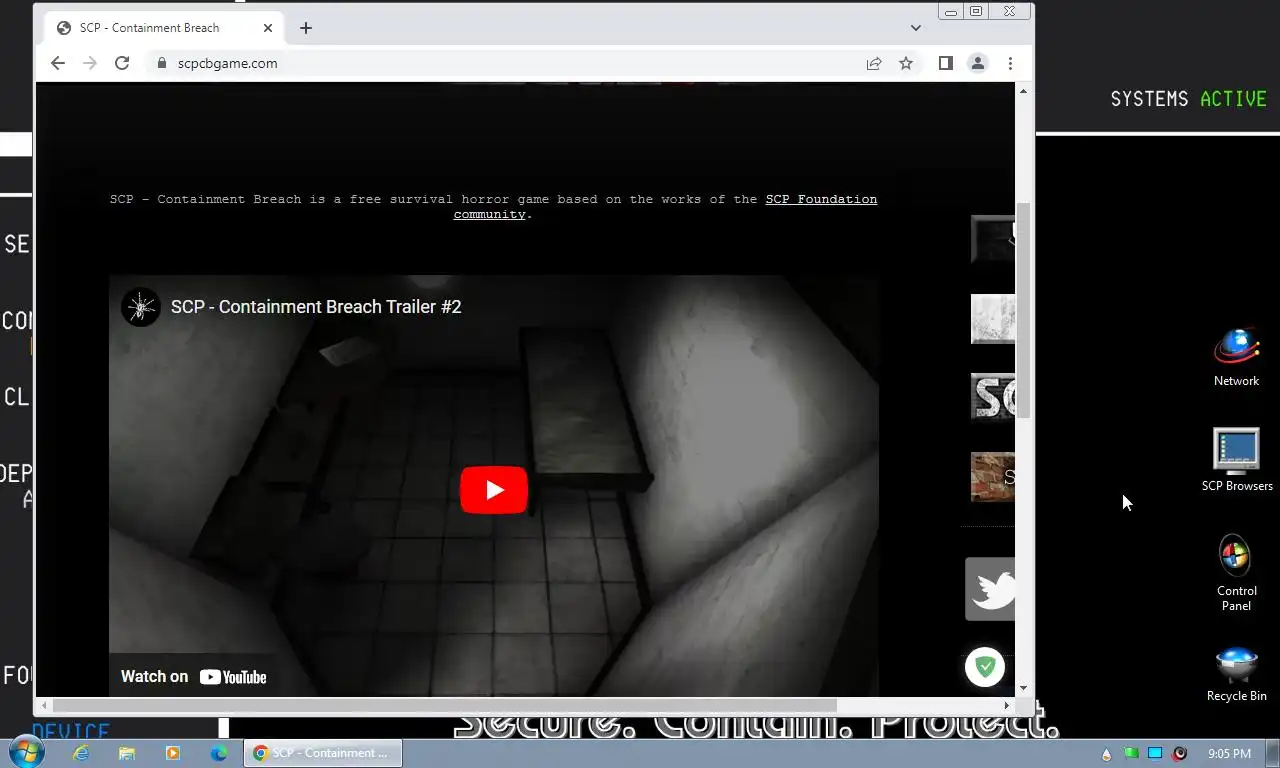The width and height of the screenshot is (1280, 768).
Task: Bookmark this page with the star
Action: [x=906, y=63]
